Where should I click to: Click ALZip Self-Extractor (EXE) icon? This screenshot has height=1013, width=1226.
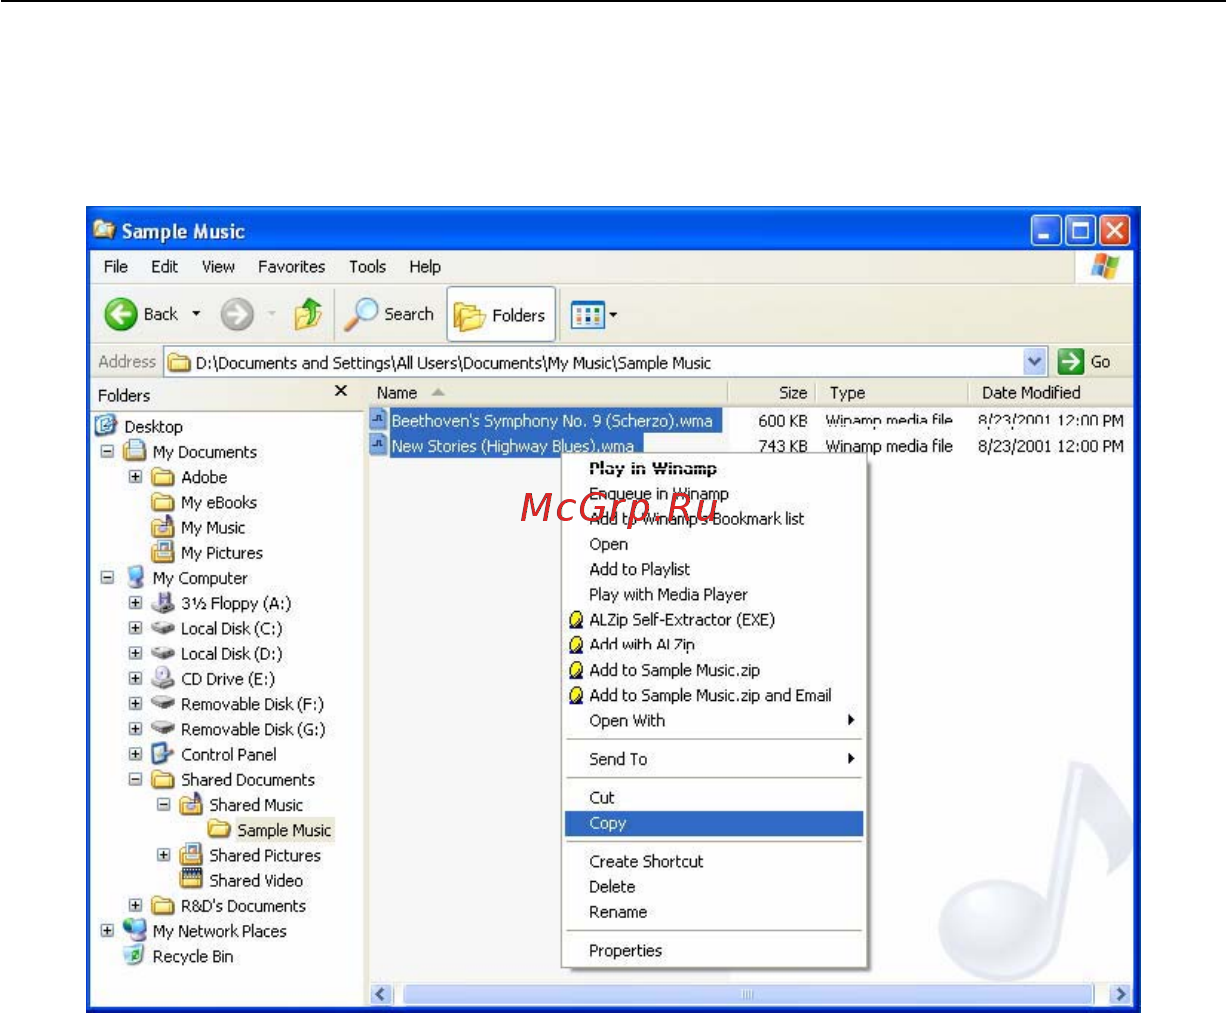(x=576, y=620)
